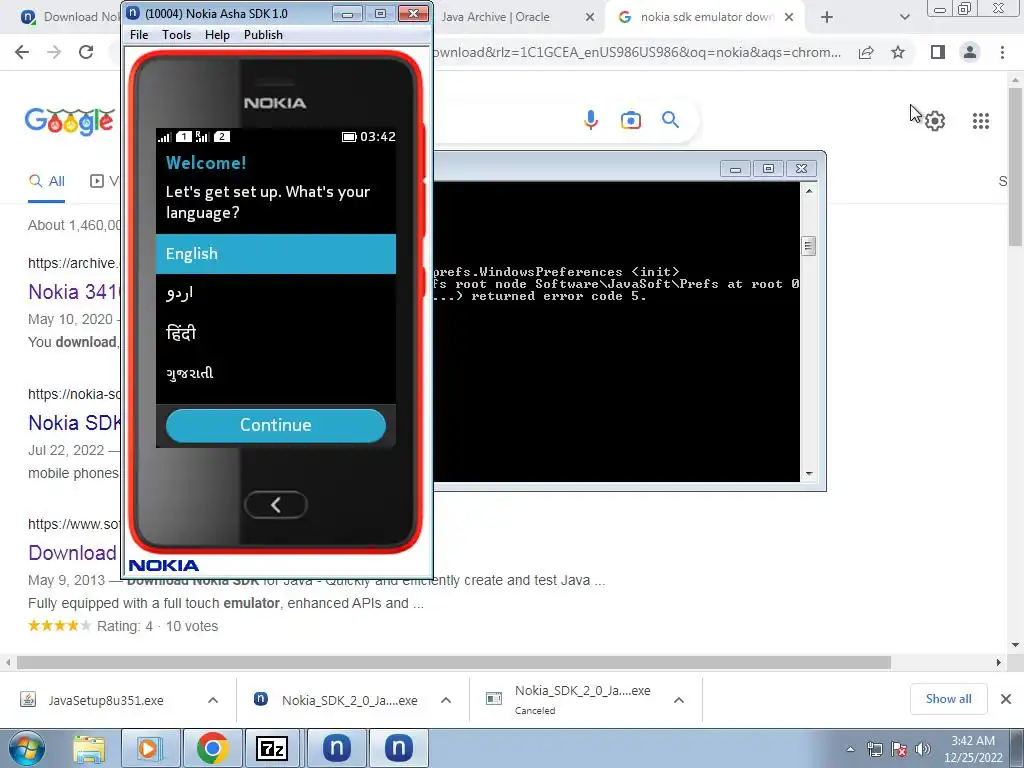Go back in Chrome
The height and width of the screenshot is (768, 1024).
tap(22, 52)
